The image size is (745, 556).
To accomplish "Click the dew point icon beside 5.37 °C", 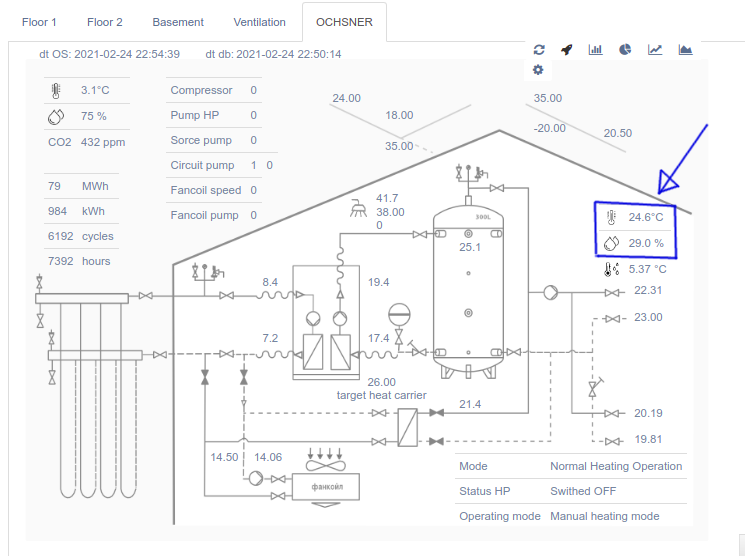I will point(611,269).
